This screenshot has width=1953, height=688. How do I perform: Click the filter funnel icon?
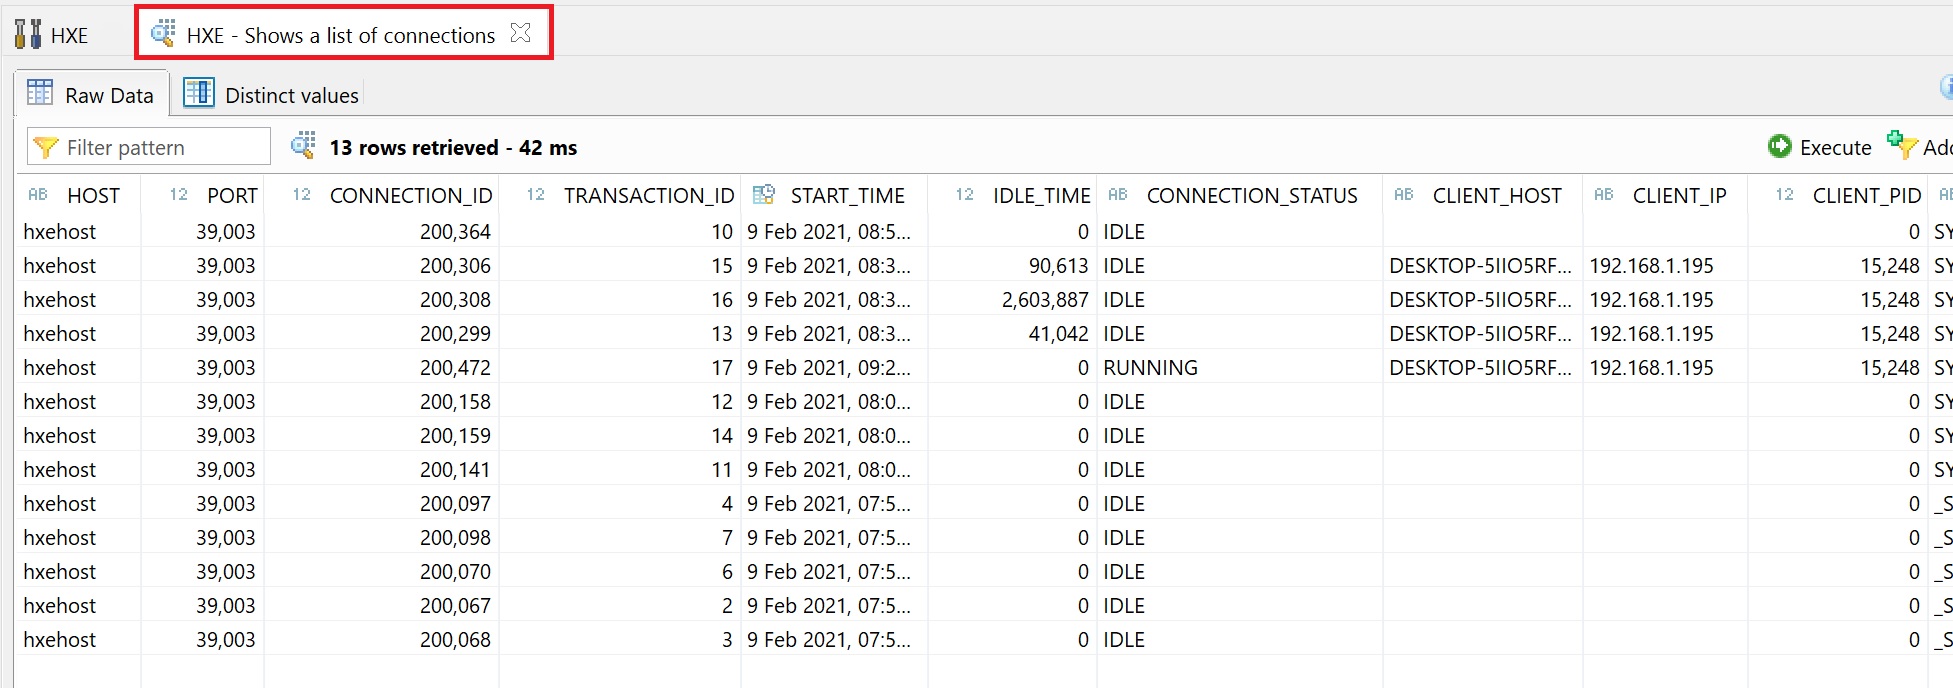pos(45,148)
